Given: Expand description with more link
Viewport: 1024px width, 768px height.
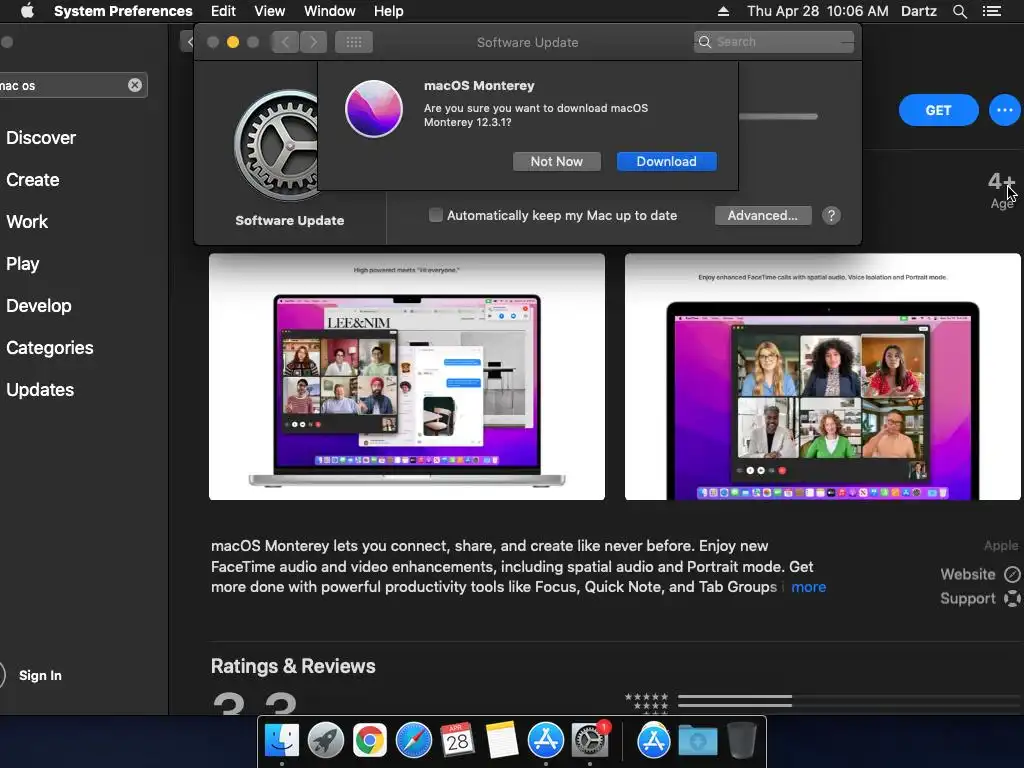Looking at the screenshot, I should [x=808, y=587].
